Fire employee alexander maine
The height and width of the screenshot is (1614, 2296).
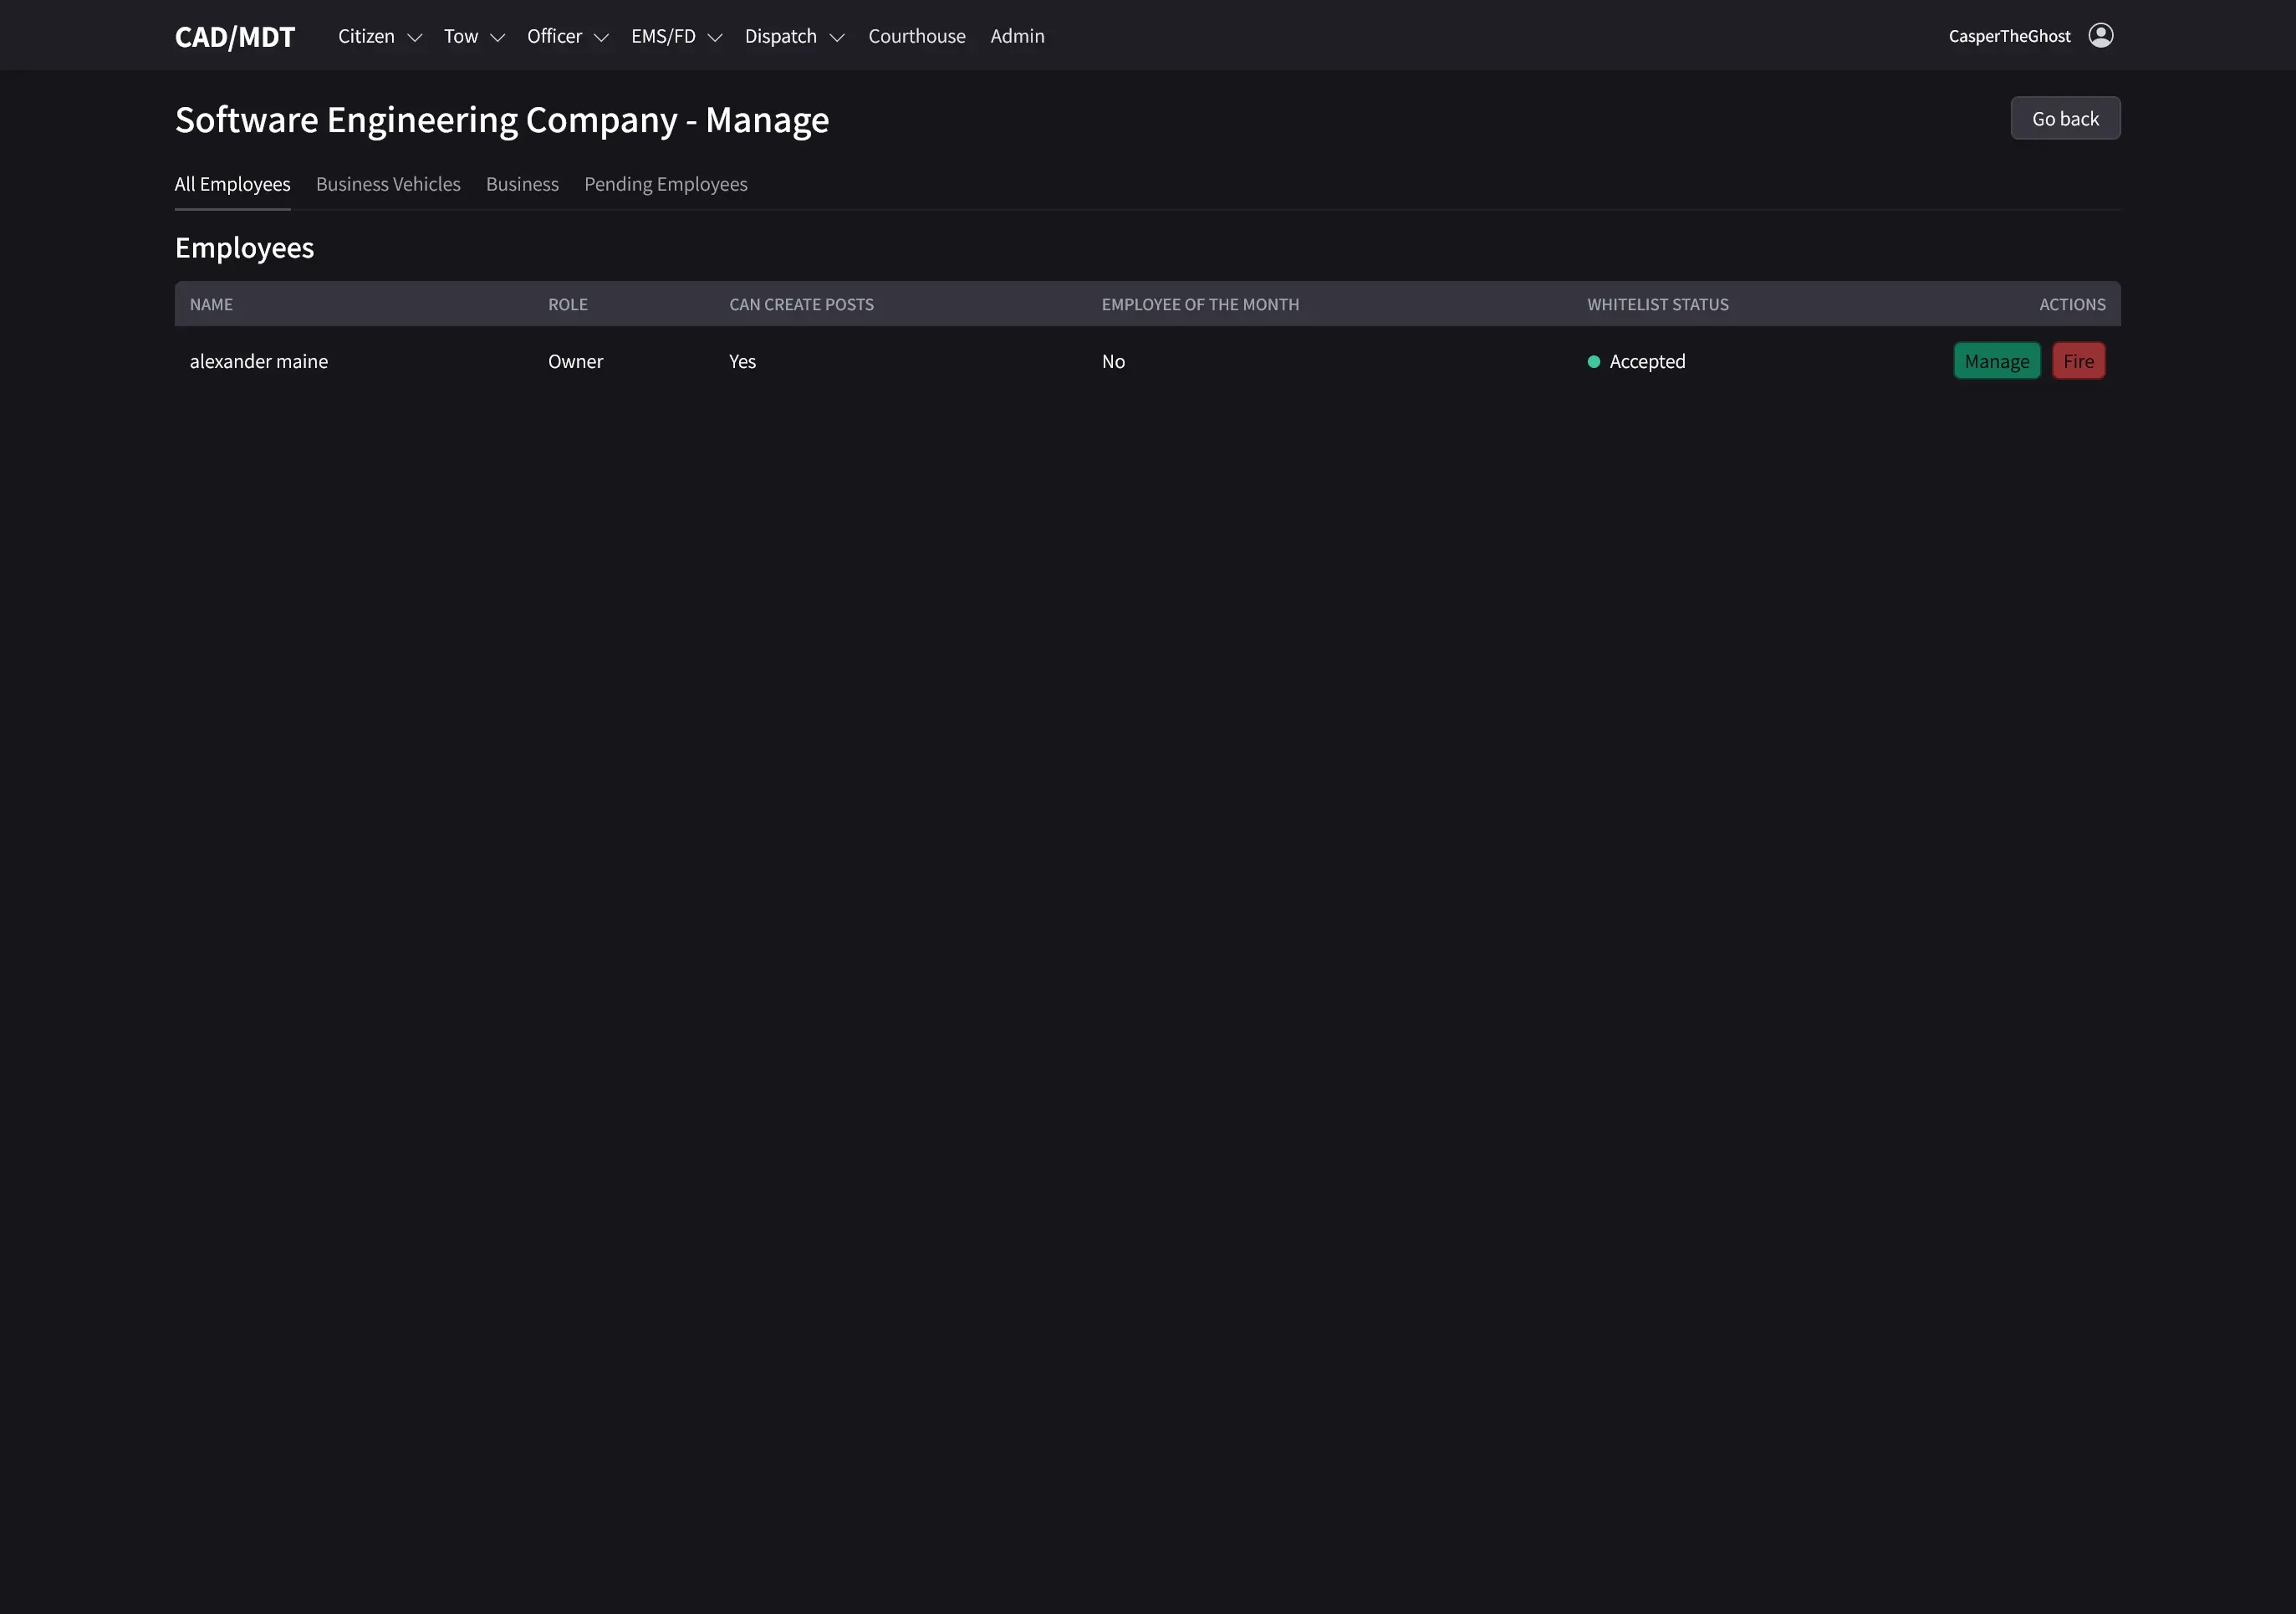click(x=2078, y=361)
